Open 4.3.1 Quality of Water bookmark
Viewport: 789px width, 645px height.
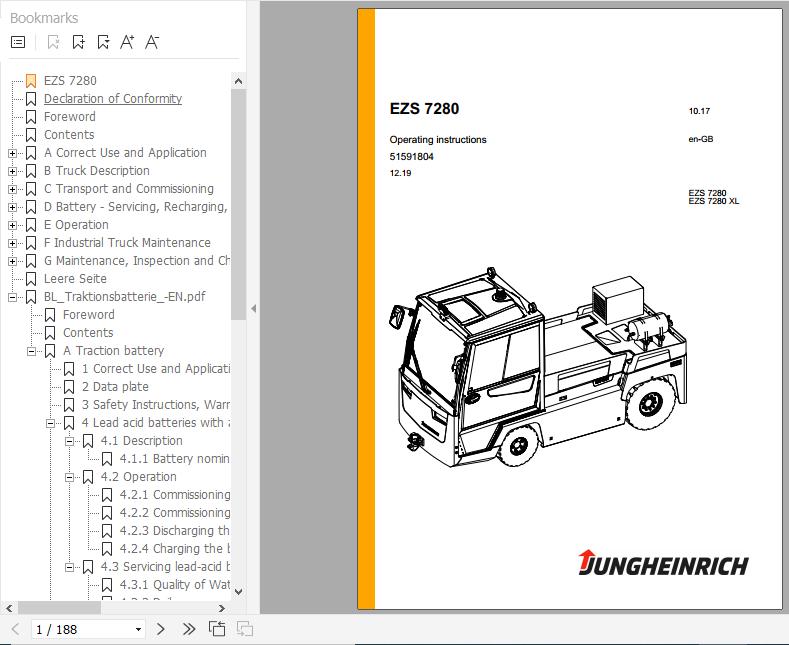point(175,585)
